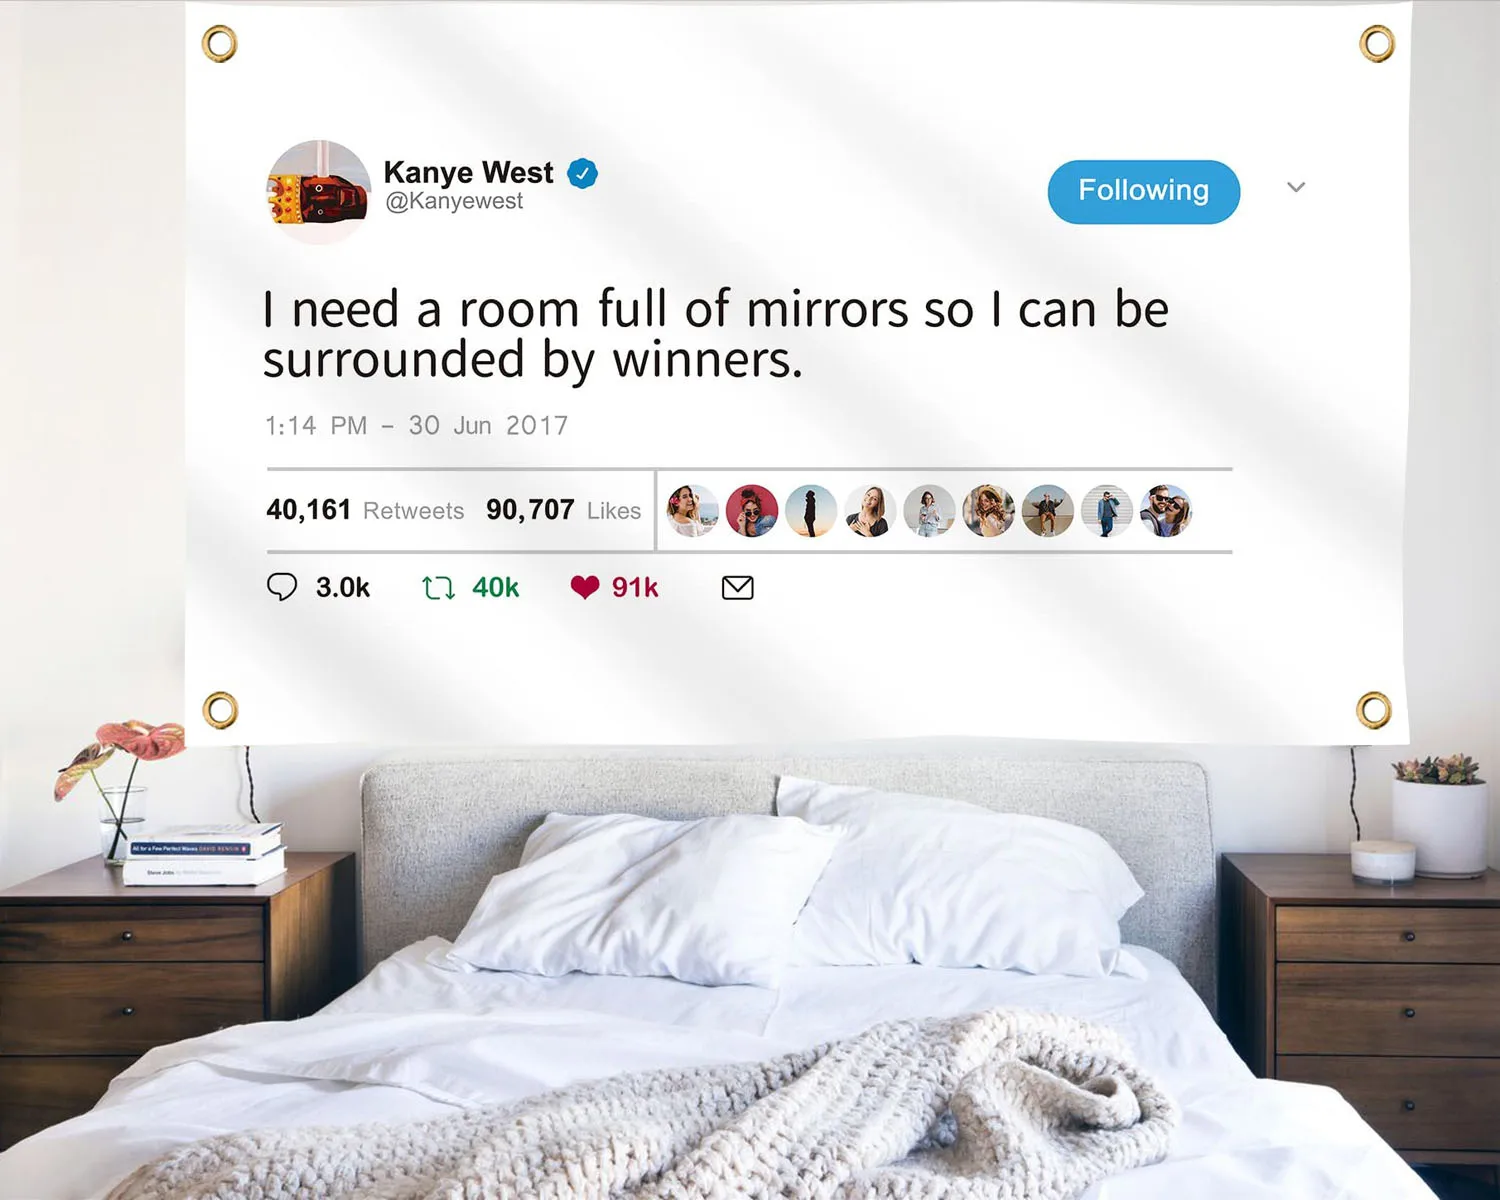View the 90,707 Likes list
This screenshot has width=1500, height=1200.
(x=563, y=510)
